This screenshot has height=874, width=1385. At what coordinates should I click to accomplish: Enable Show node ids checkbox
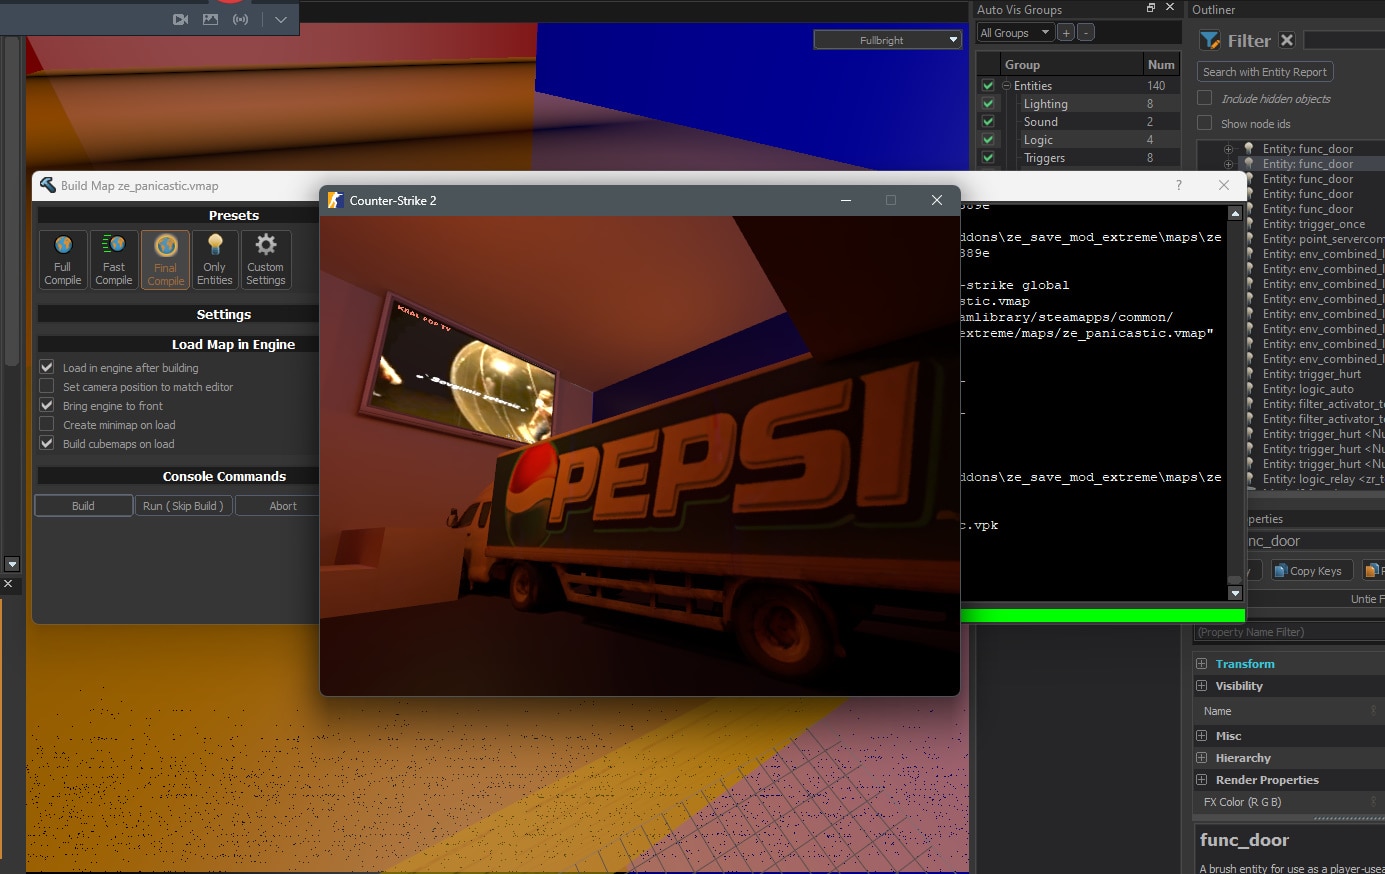(x=1205, y=123)
